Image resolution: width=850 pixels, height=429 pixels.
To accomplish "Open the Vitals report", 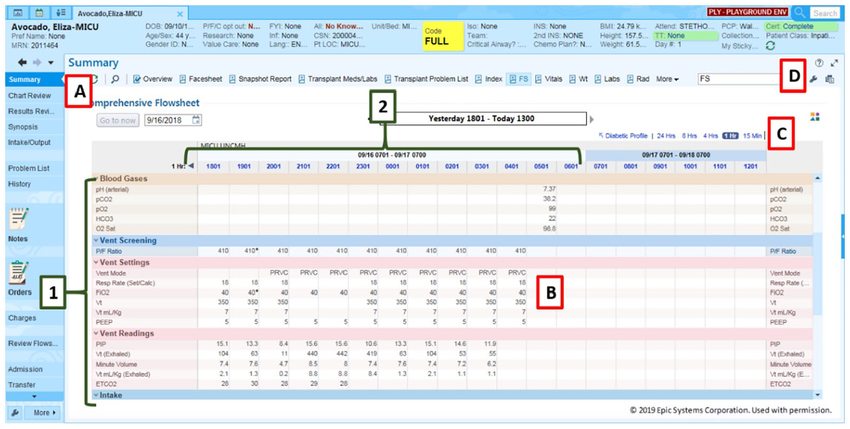I will [549, 79].
